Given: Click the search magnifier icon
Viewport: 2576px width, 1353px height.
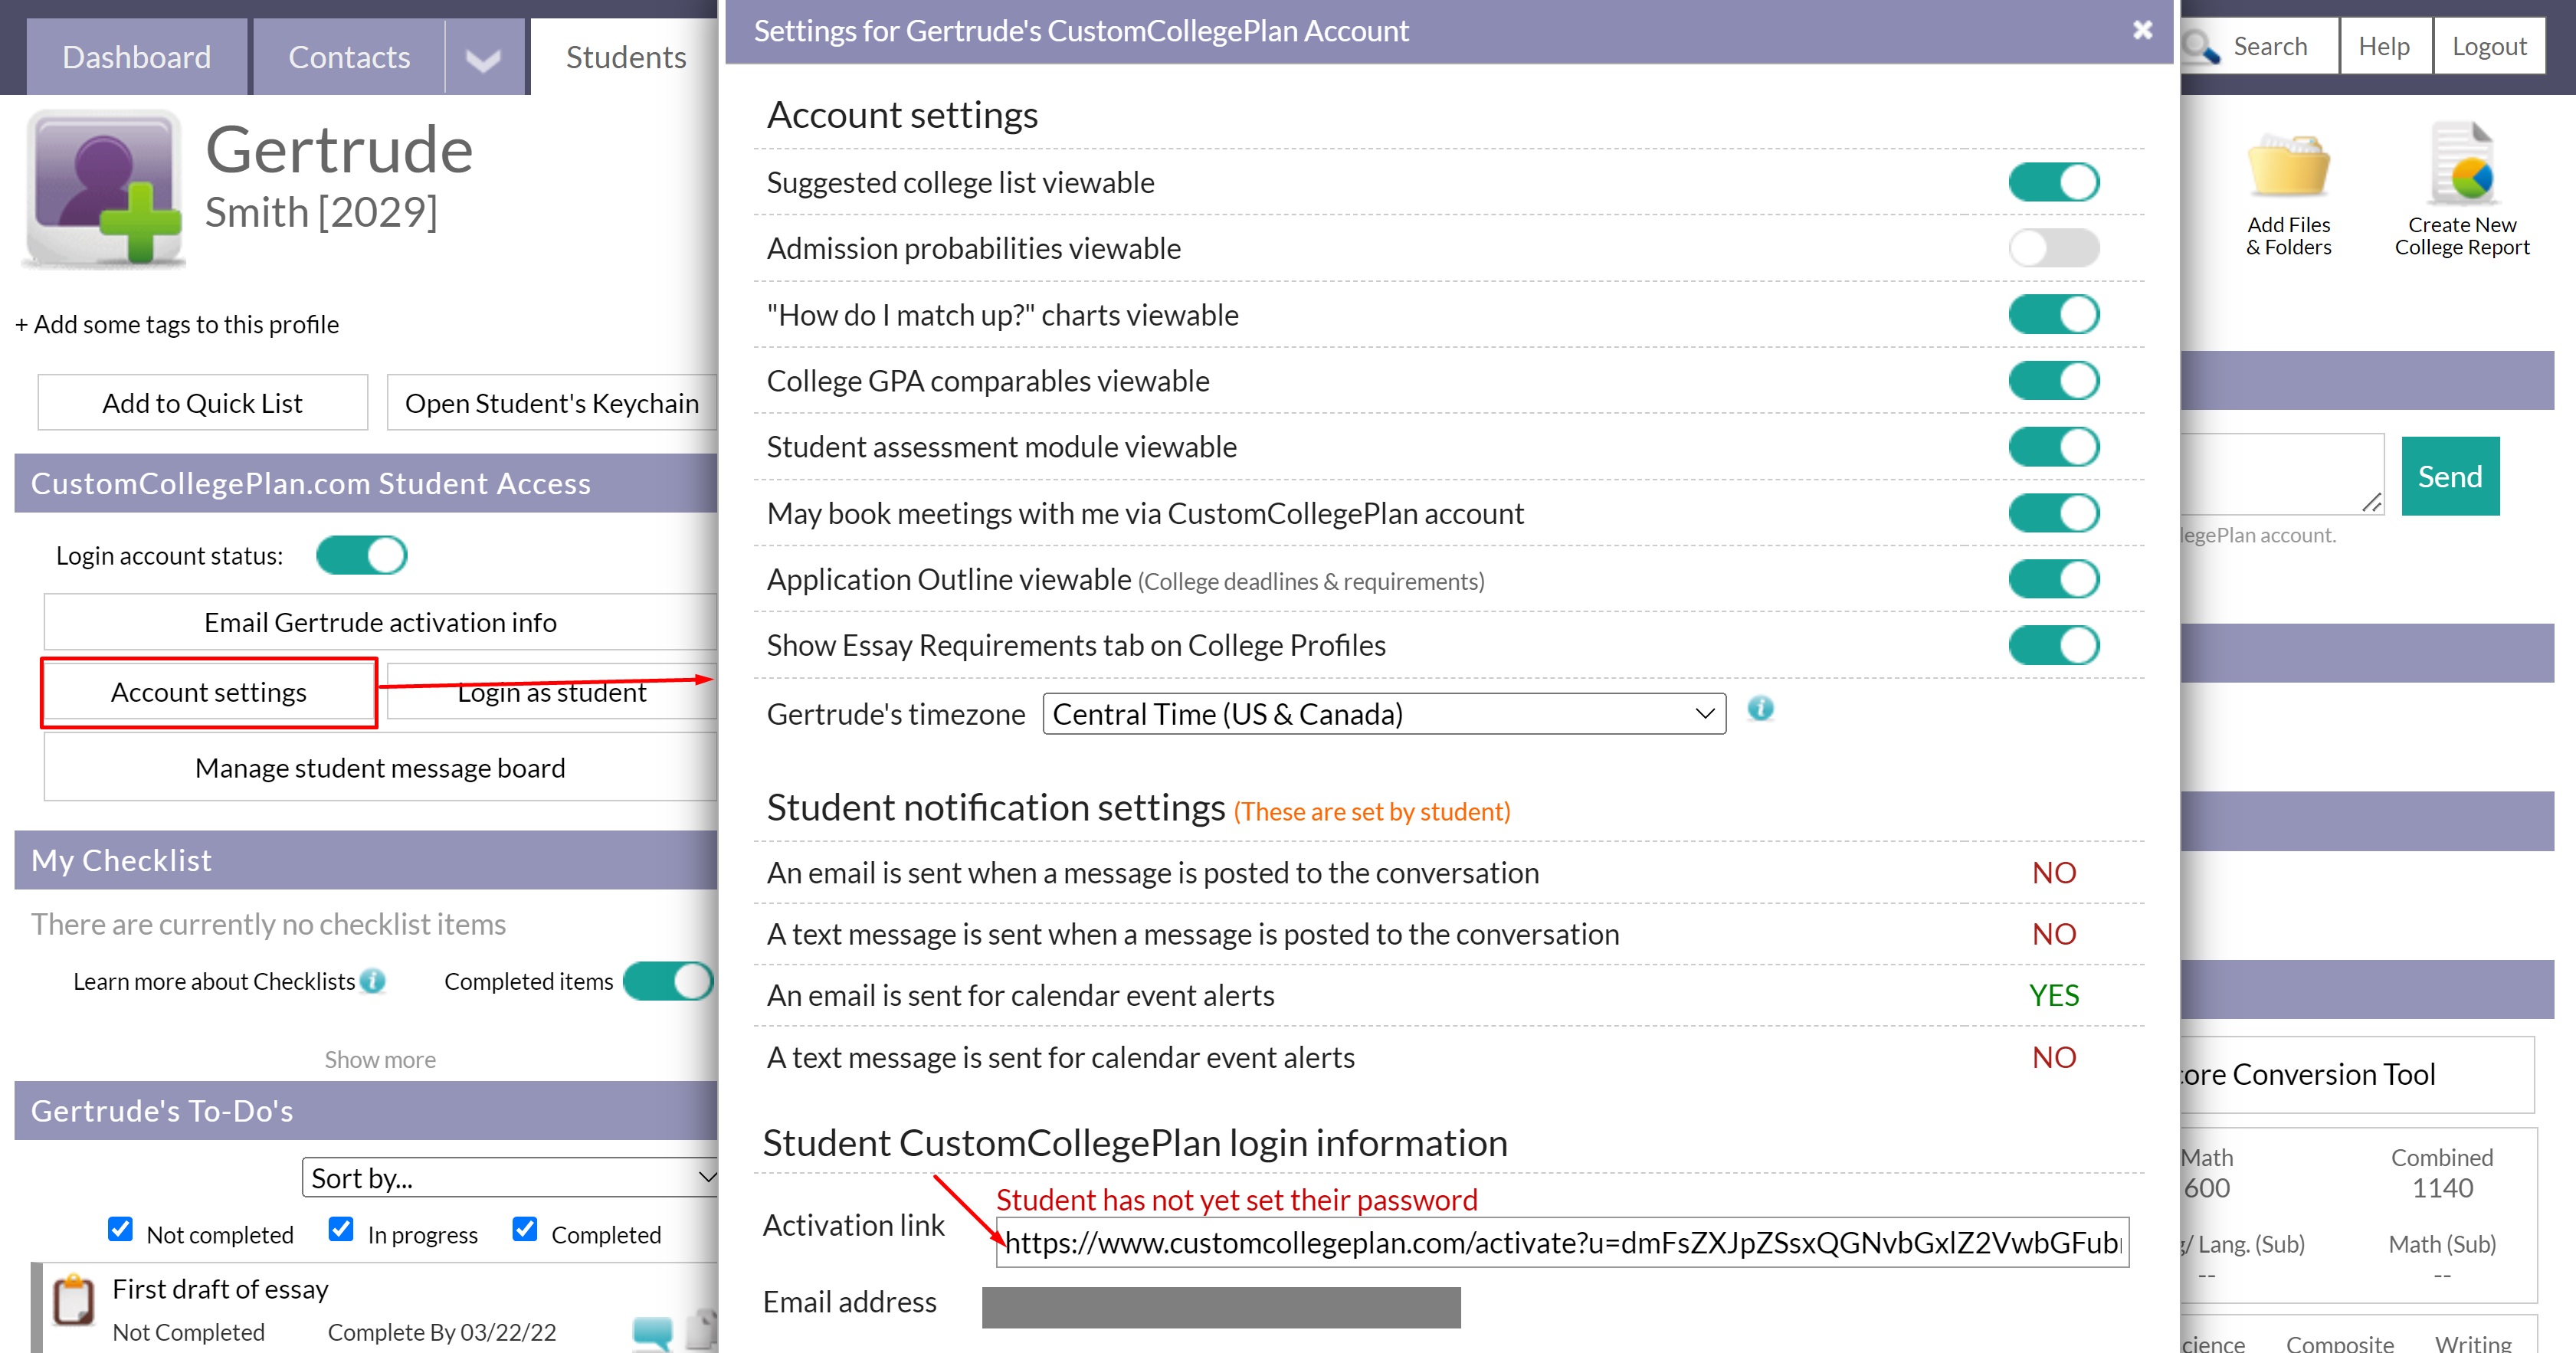Looking at the screenshot, I should click(2200, 47).
